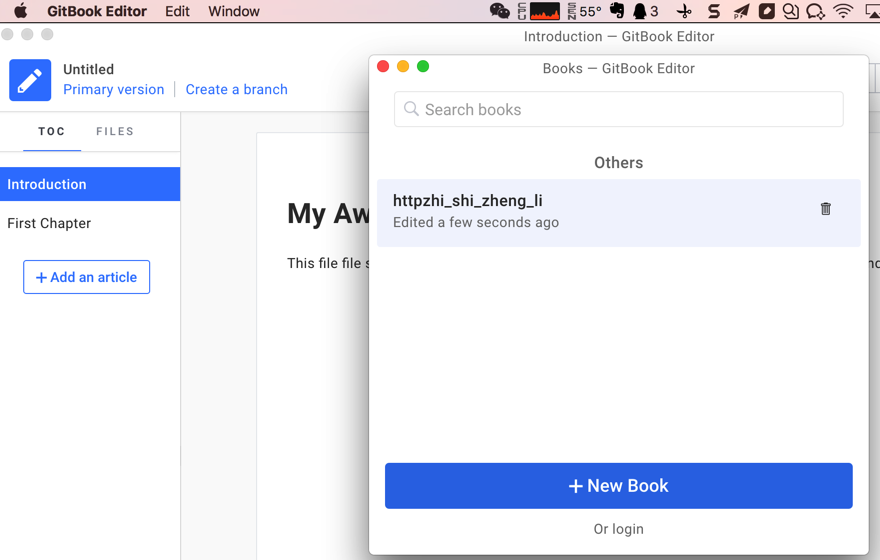Open the httpzhi_shi_zheng_li book entry
The image size is (880, 560).
(x=618, y=213)
